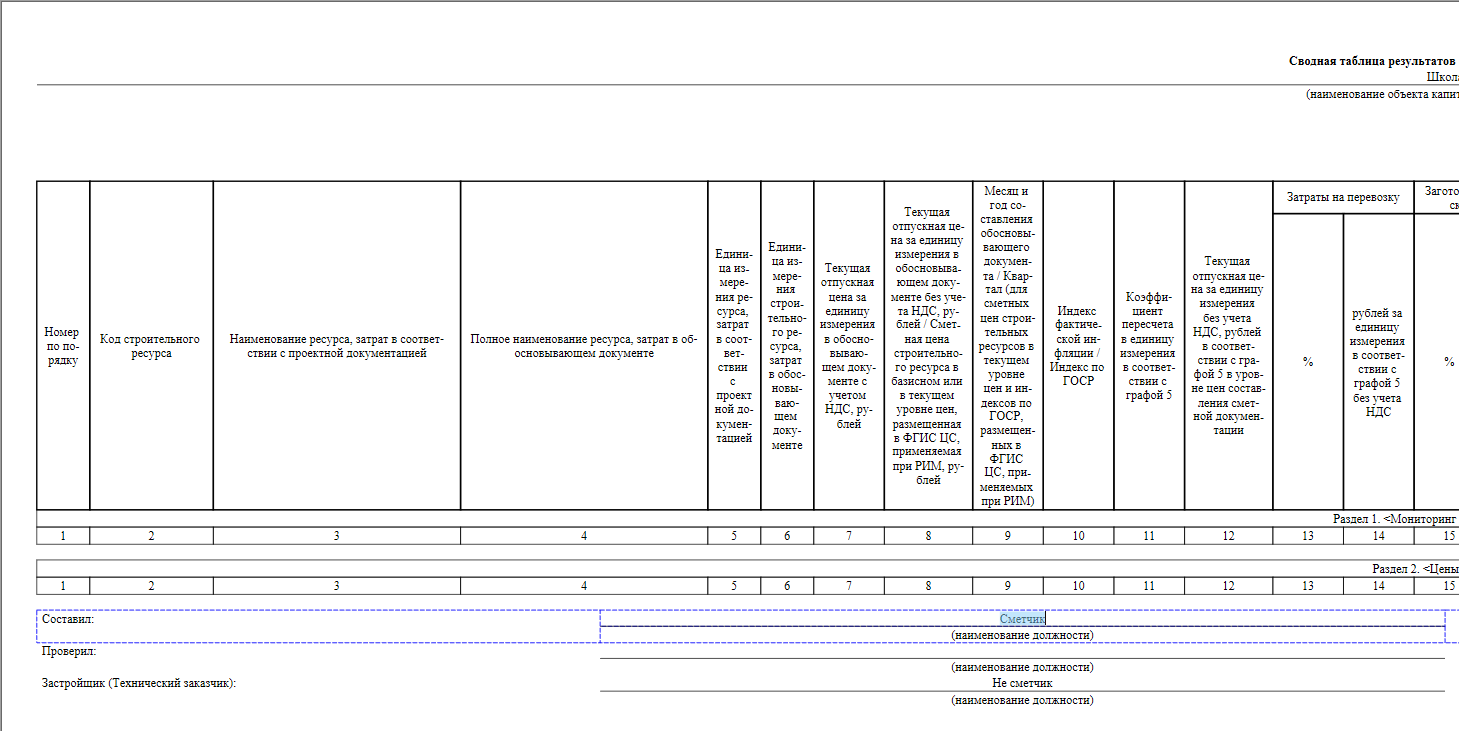This screenshot has width=1459, height=731.
Task: Select the "Составил:" label
Action: (x=68, y=620)
